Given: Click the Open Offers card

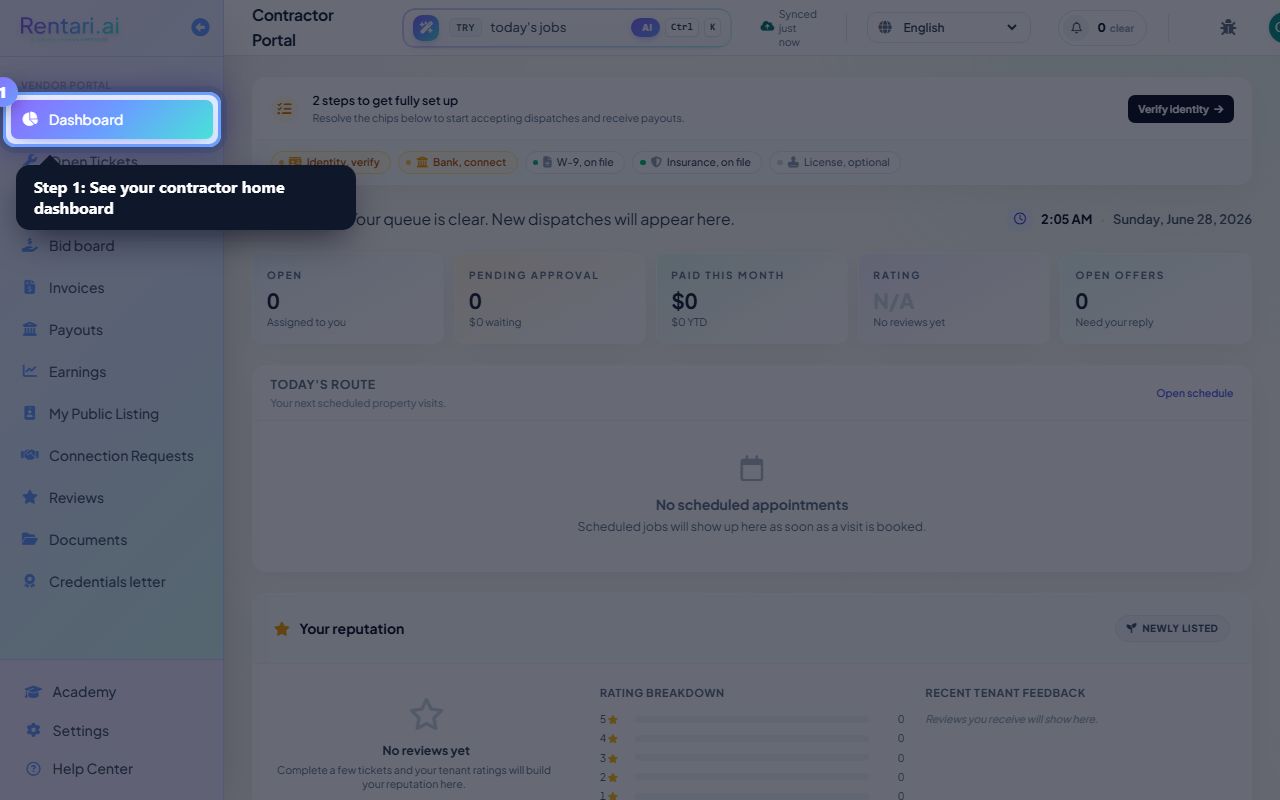Looking at the screenshot, I should pyautogui.click(x=1156, y=298).
